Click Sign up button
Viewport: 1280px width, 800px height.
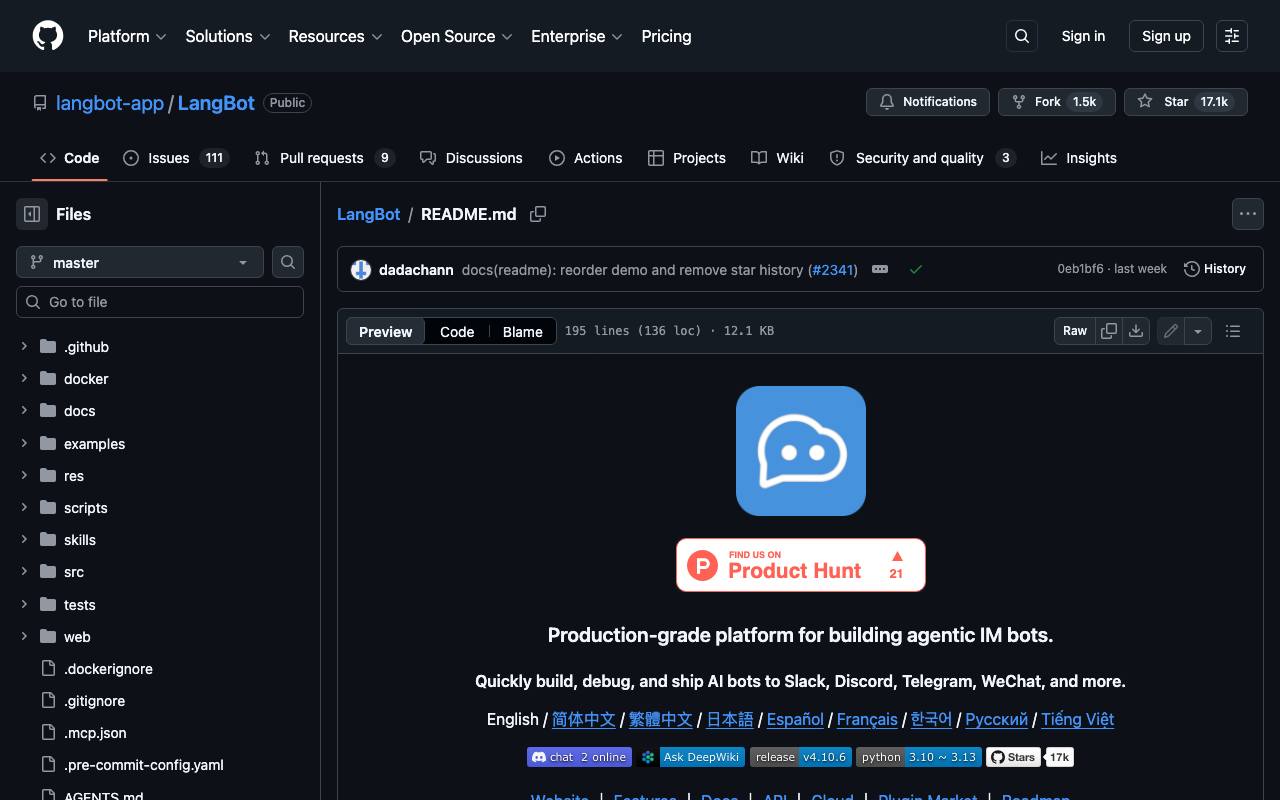pos(1166,36)
